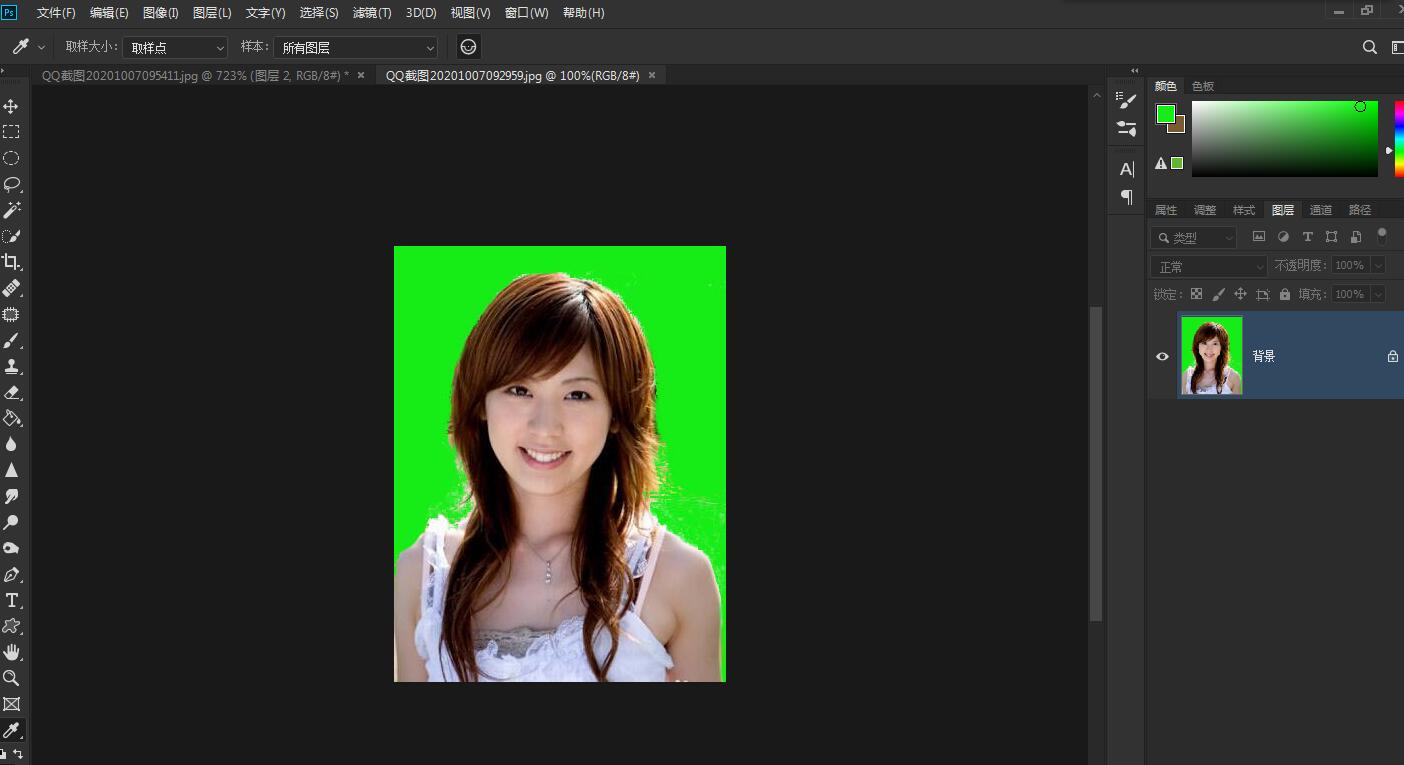Open the 取样大小 dropdown
The image size is (1404, 765).
(175, 47)
